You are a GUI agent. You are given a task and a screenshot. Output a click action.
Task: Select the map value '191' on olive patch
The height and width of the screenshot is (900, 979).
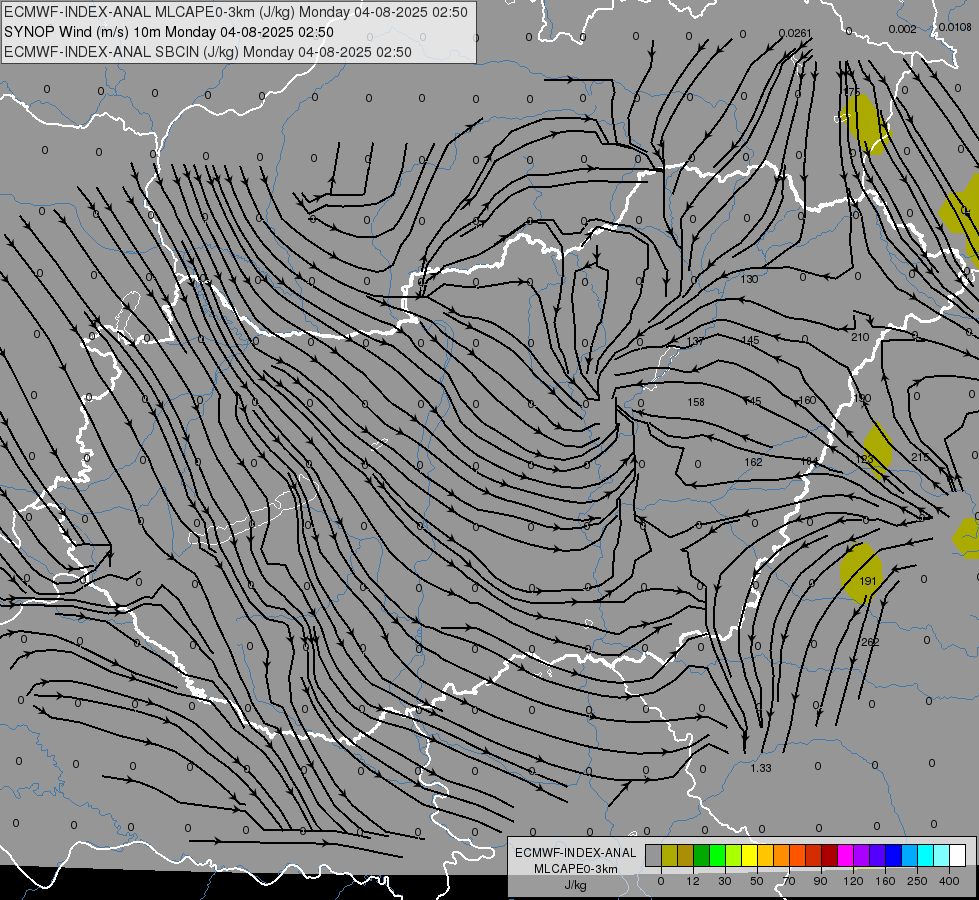[x=868, y=581]
